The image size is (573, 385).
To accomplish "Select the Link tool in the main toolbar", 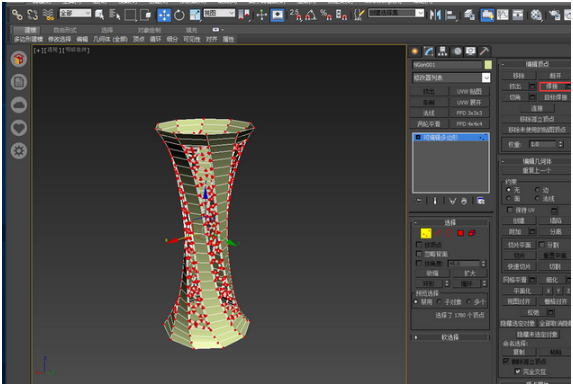I will (x=17, y=15).
